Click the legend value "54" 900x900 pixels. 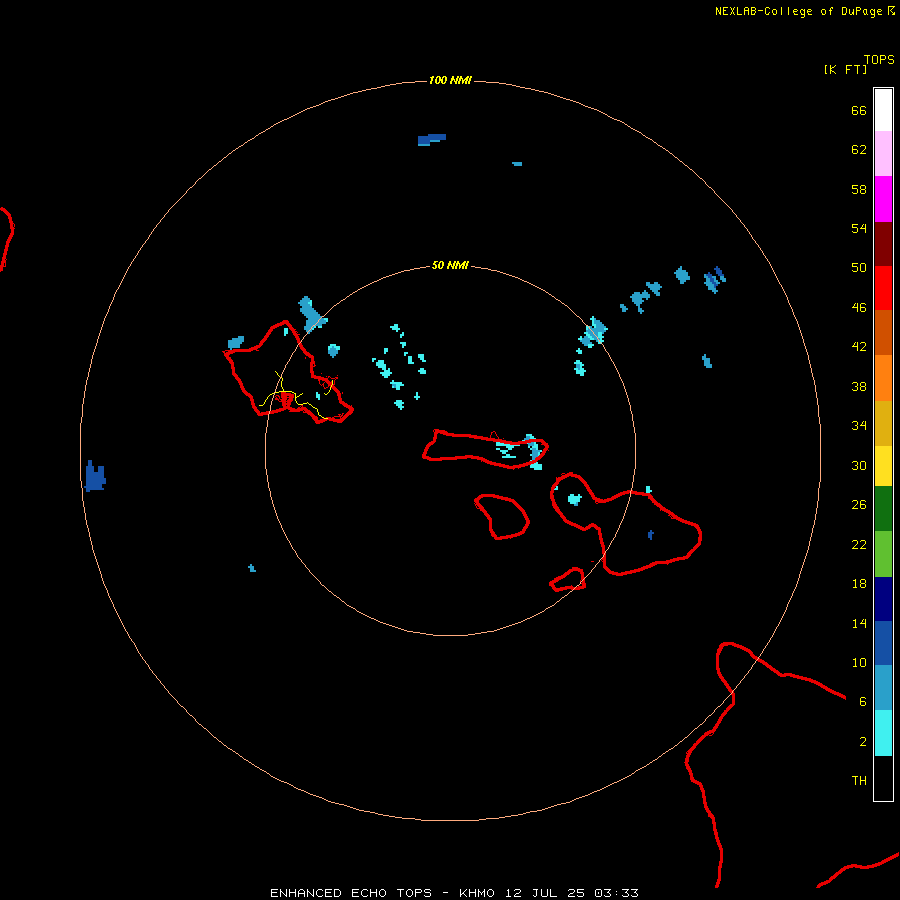tap(859, 228)
